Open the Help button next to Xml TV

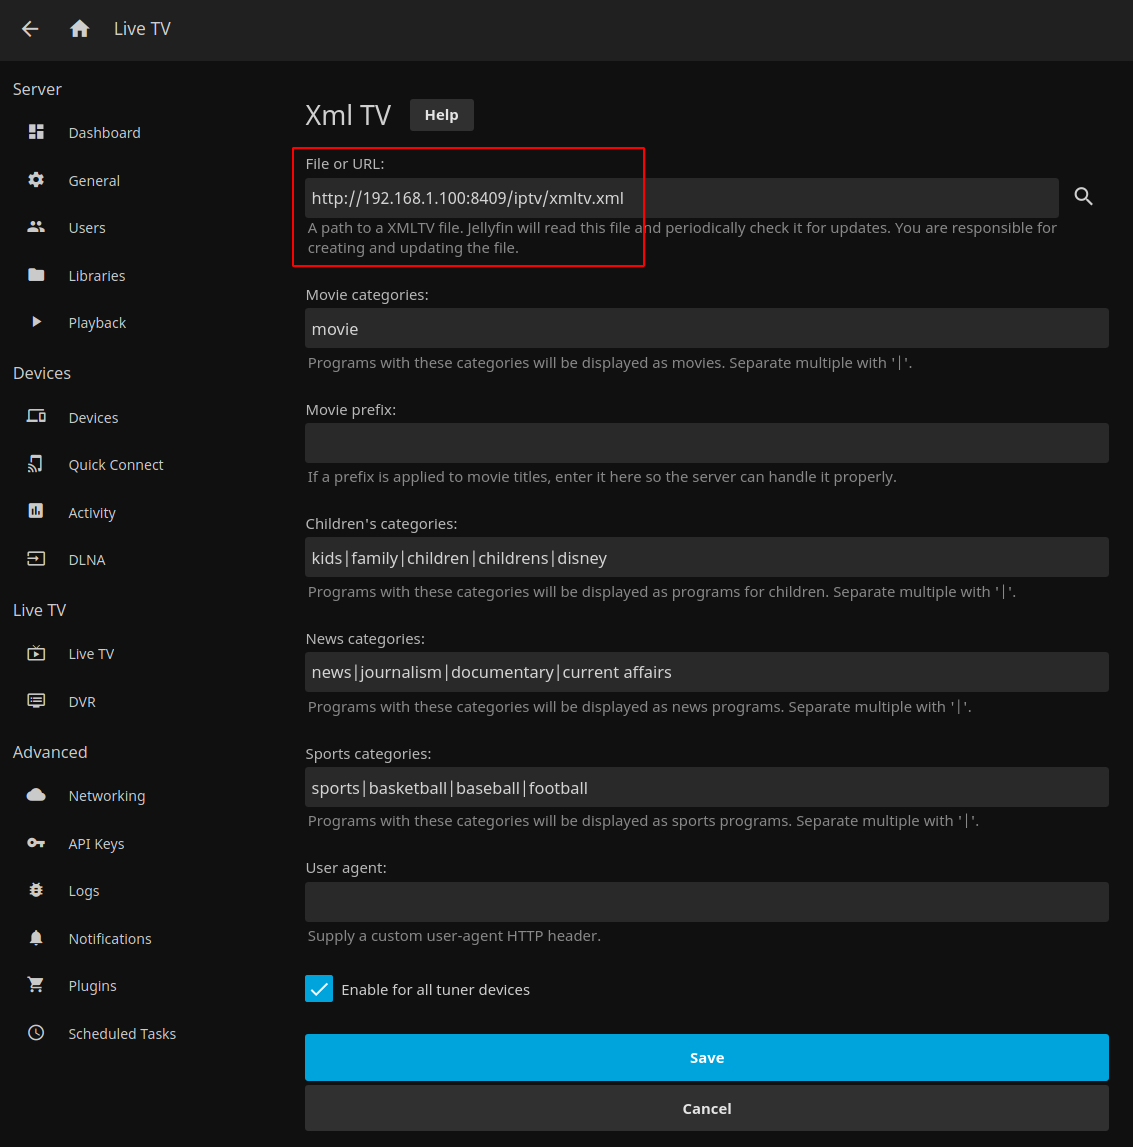(x=441, y=115)
